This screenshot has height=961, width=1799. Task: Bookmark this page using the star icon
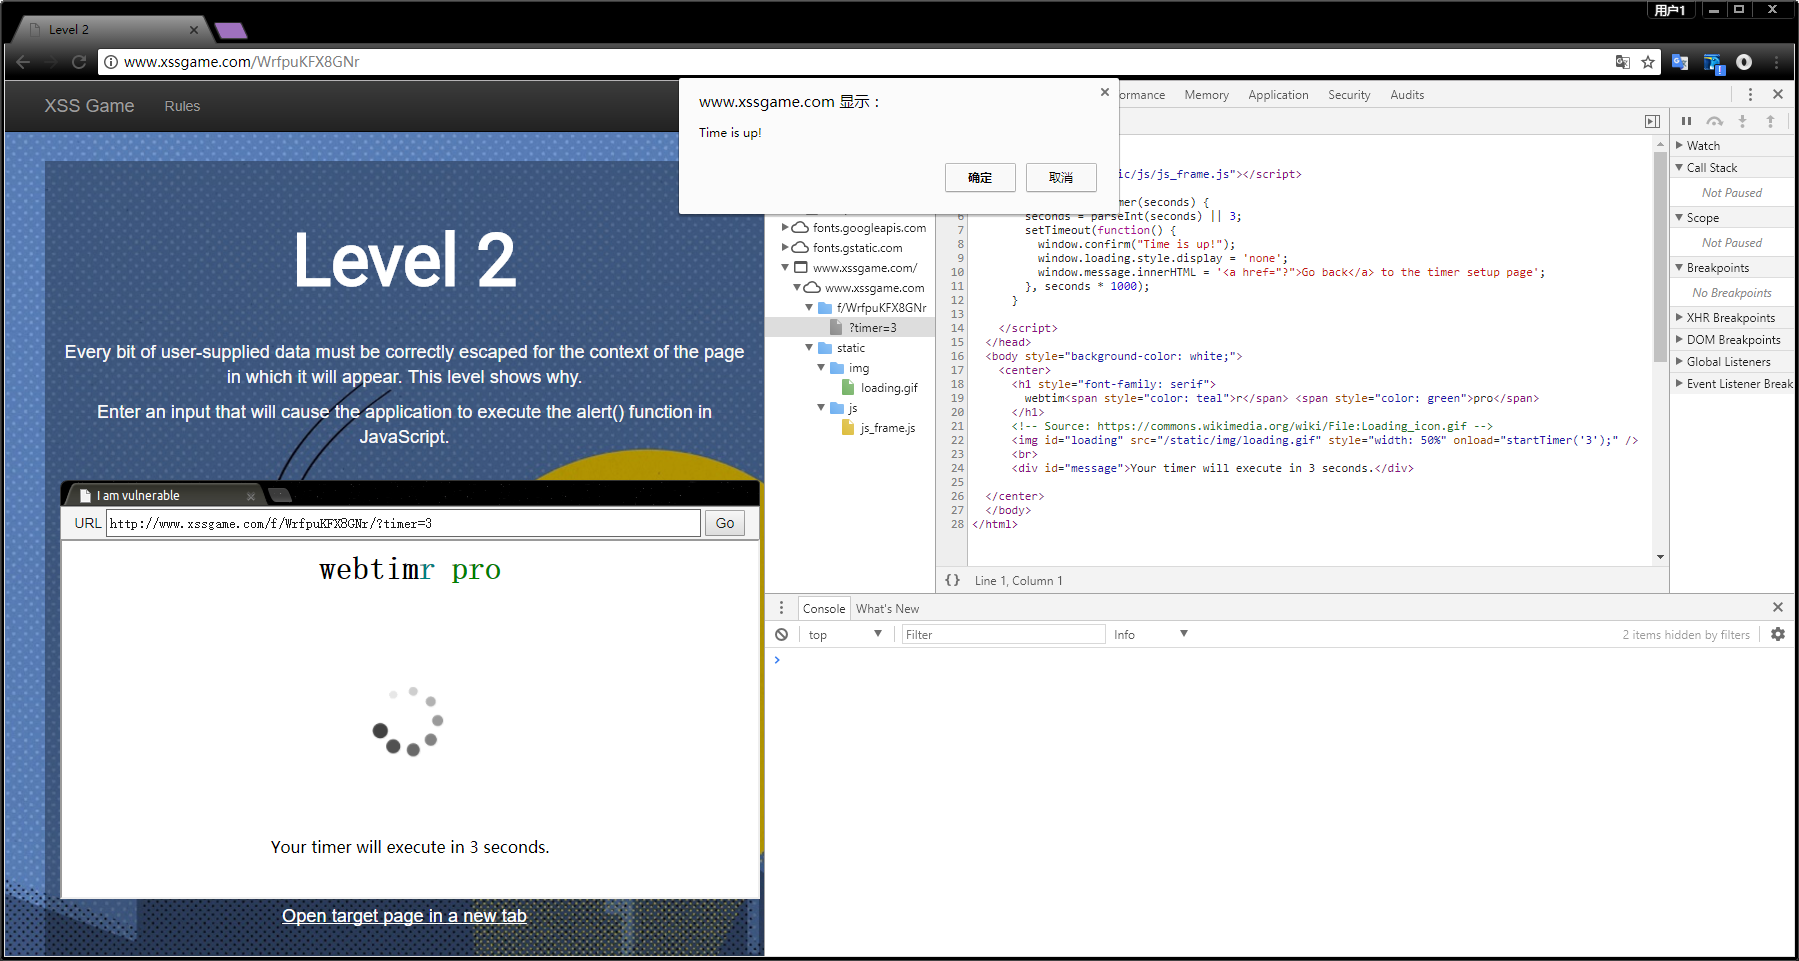(1647, 62)
